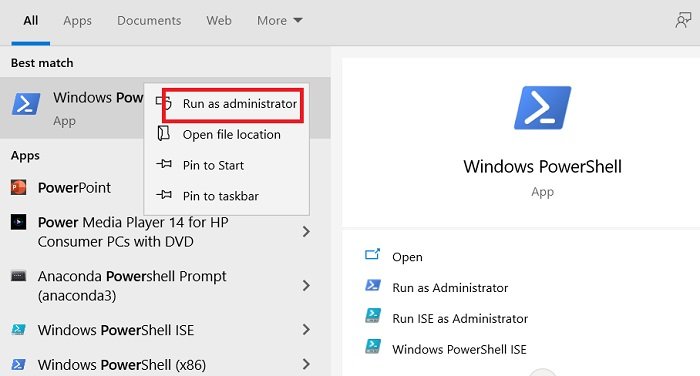This screenshot has height=376, width=700.
Task: Click the Run as Administrator icon in details pane
Action: 373,285
